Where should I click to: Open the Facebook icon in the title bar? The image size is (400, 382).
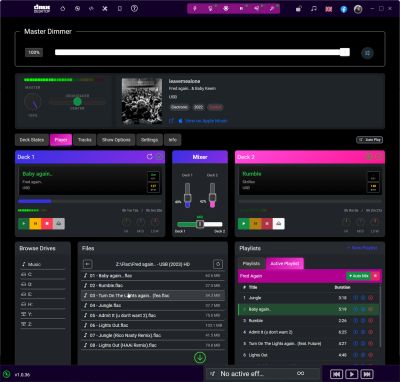pos(344,9)
